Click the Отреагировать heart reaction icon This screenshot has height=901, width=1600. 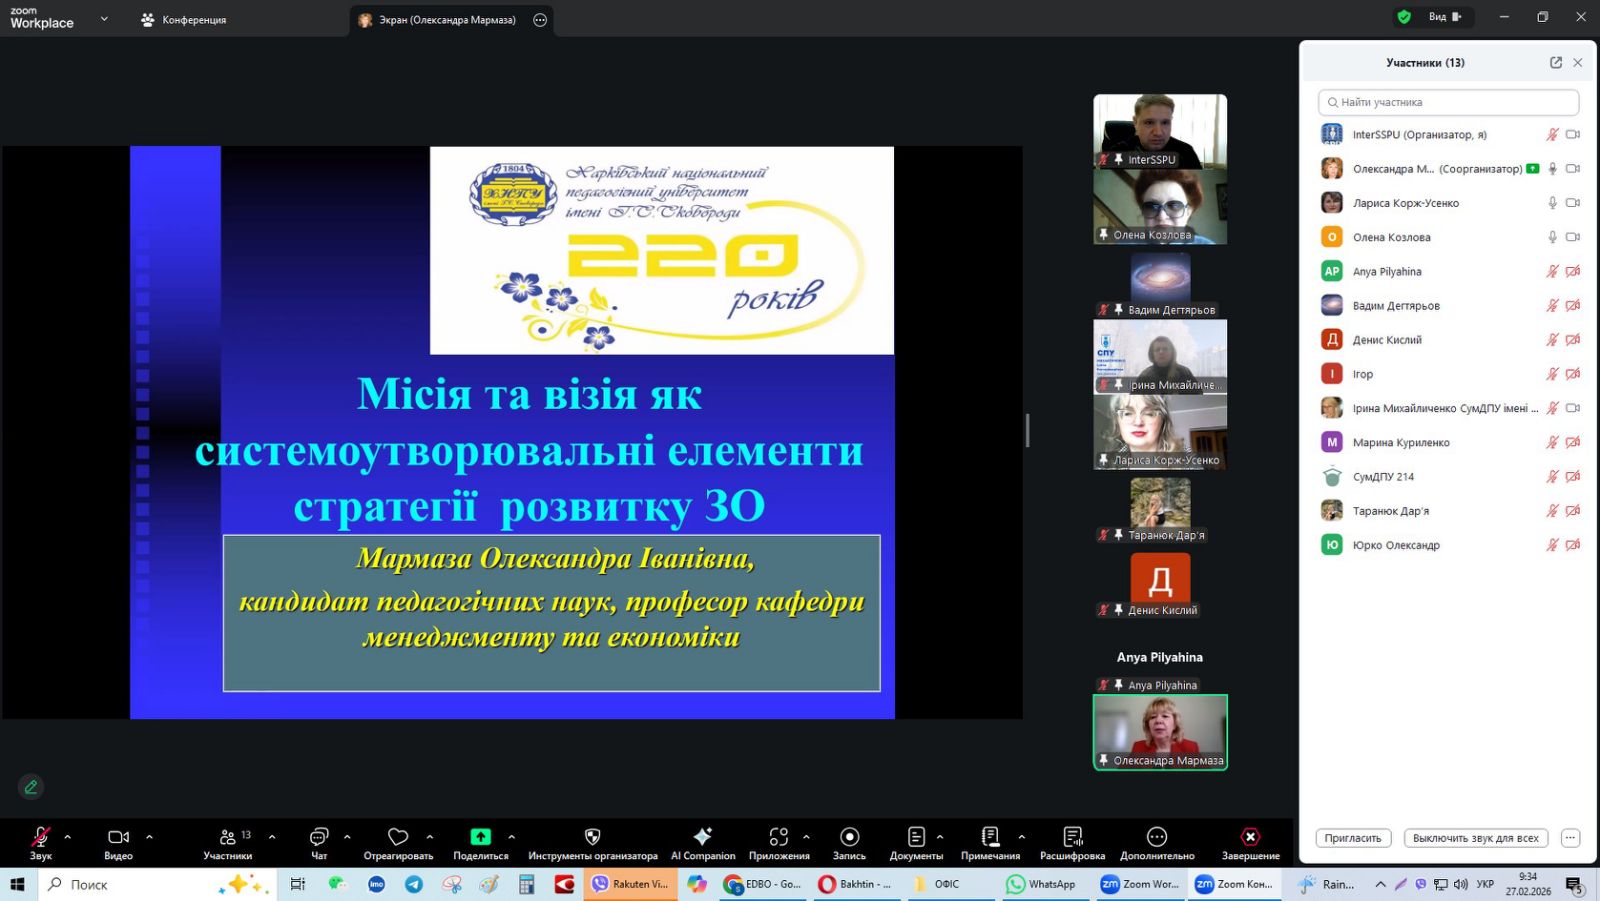tap(398, 837)
